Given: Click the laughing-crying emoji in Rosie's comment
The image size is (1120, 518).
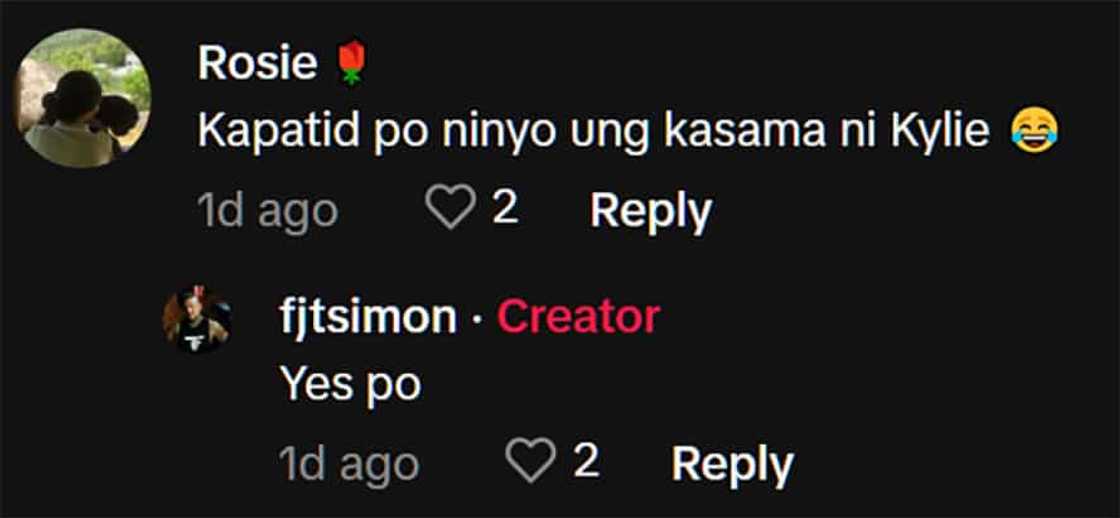Looking at the screenshot, I should [1034, 134].
